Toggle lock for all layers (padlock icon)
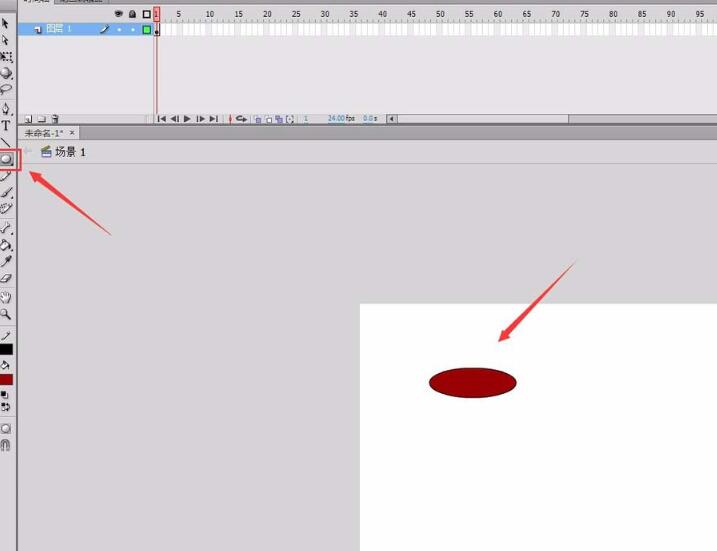The image size is (717, 551). pos(132,14)
